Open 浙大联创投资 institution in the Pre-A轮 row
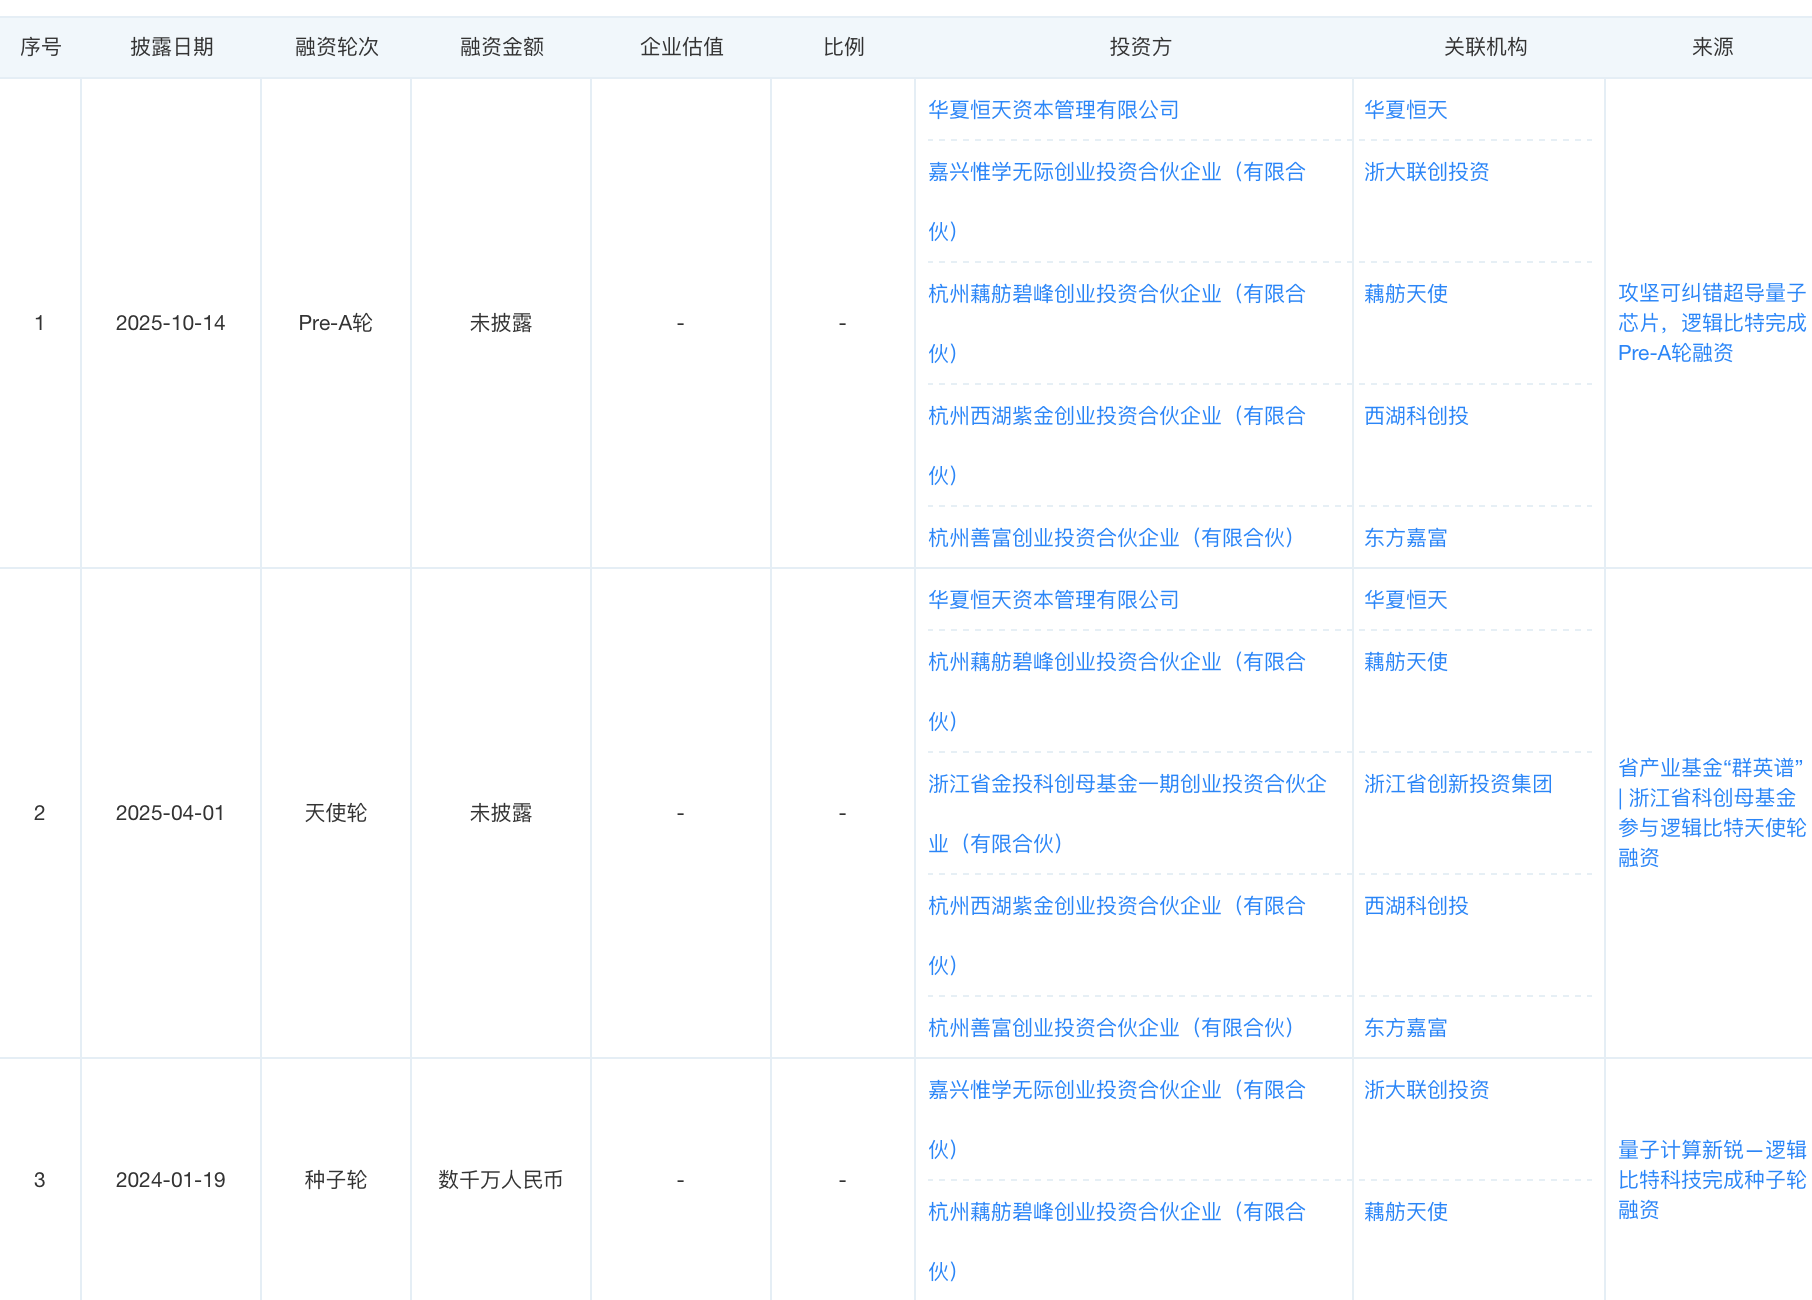Screen dimensions: 1812x1300 pyautogui.click(x=1426, y=172)
